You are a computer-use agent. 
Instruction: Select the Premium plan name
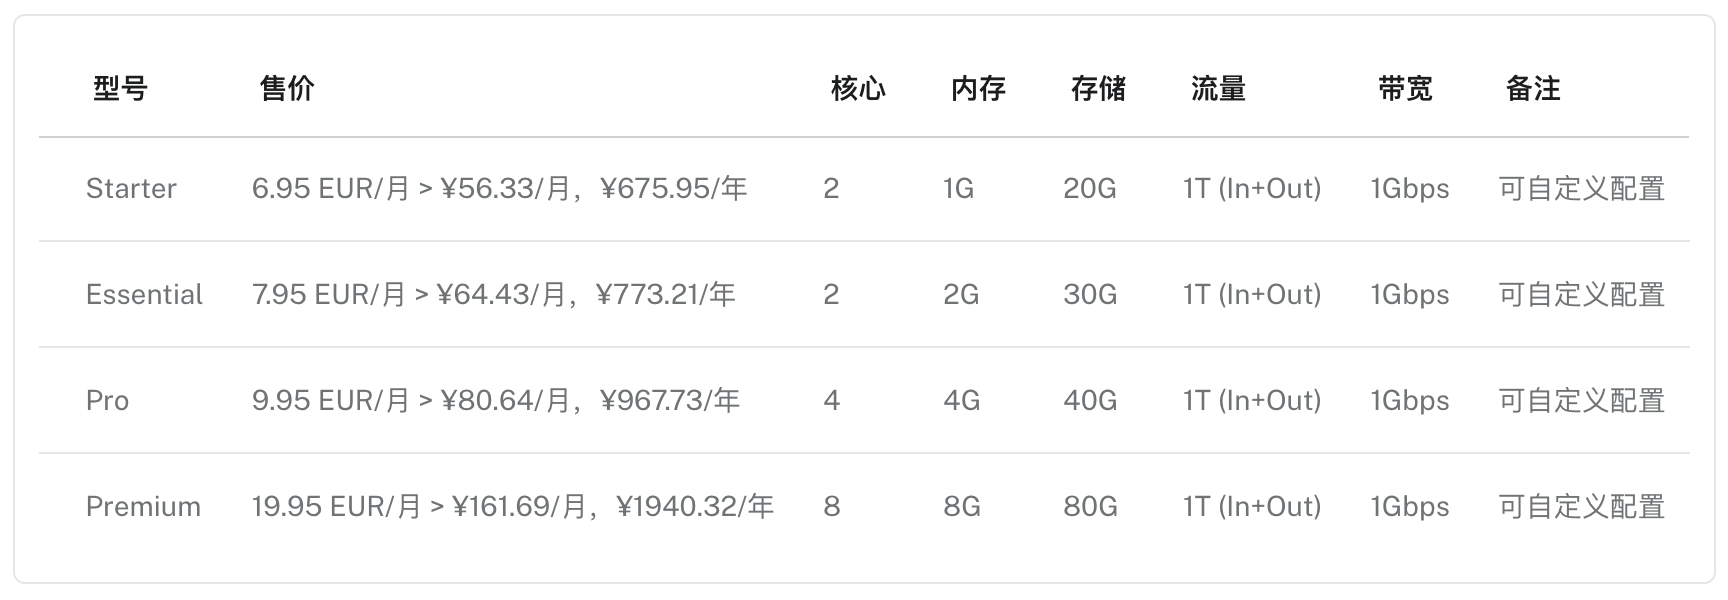143,507
